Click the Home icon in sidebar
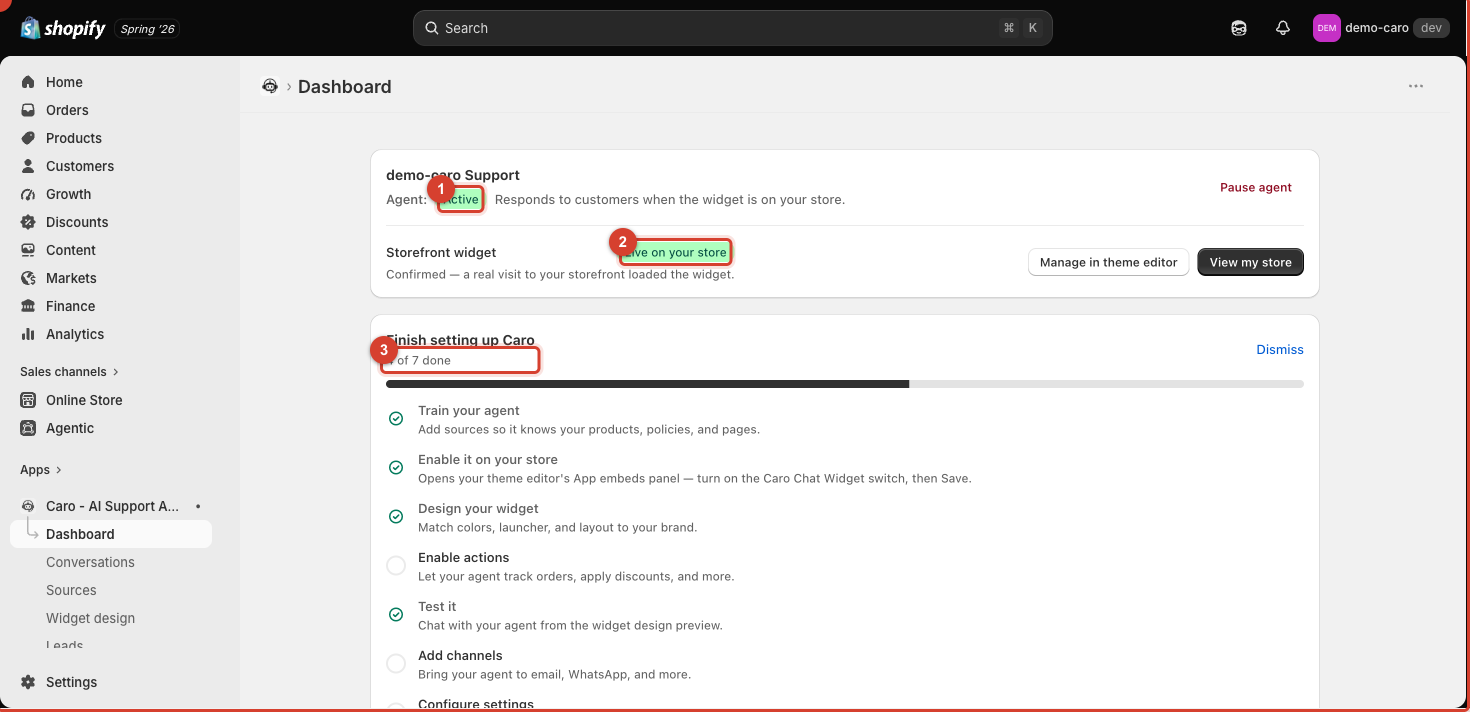 28,82
